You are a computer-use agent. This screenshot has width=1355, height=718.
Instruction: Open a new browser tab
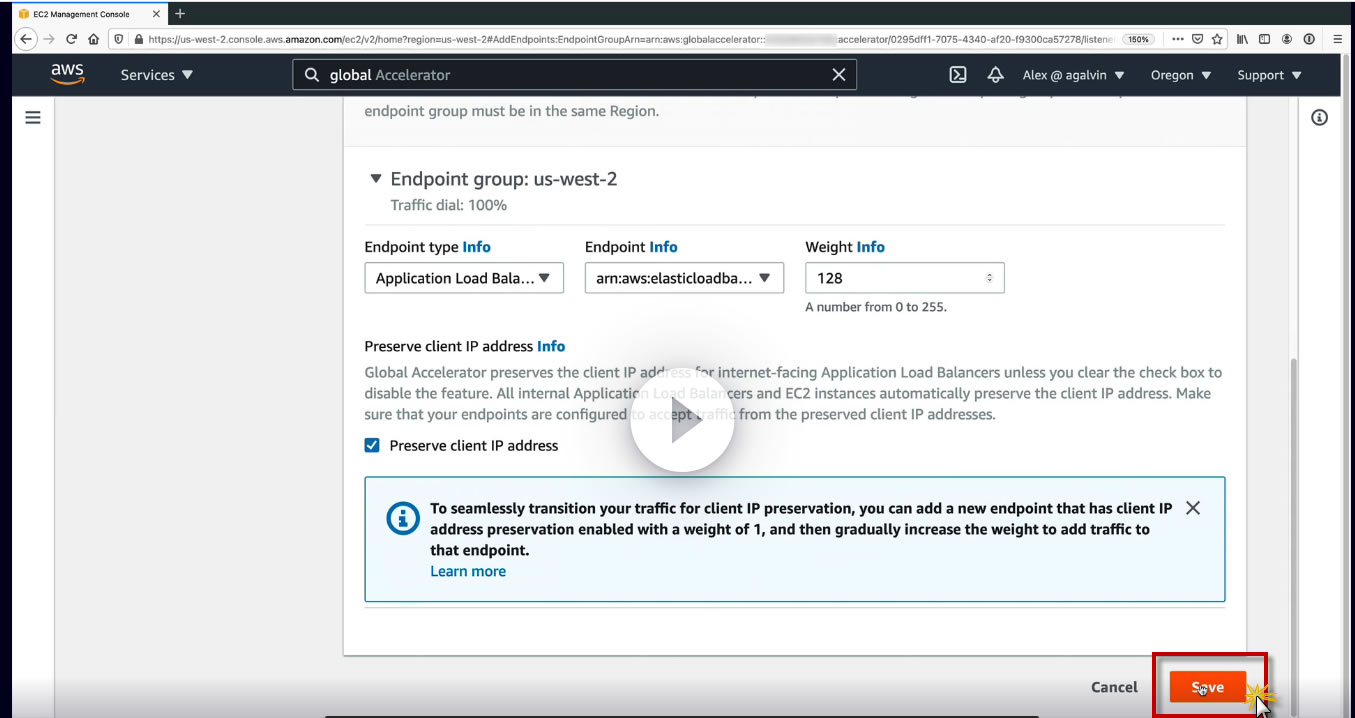[x=181, y=13]
